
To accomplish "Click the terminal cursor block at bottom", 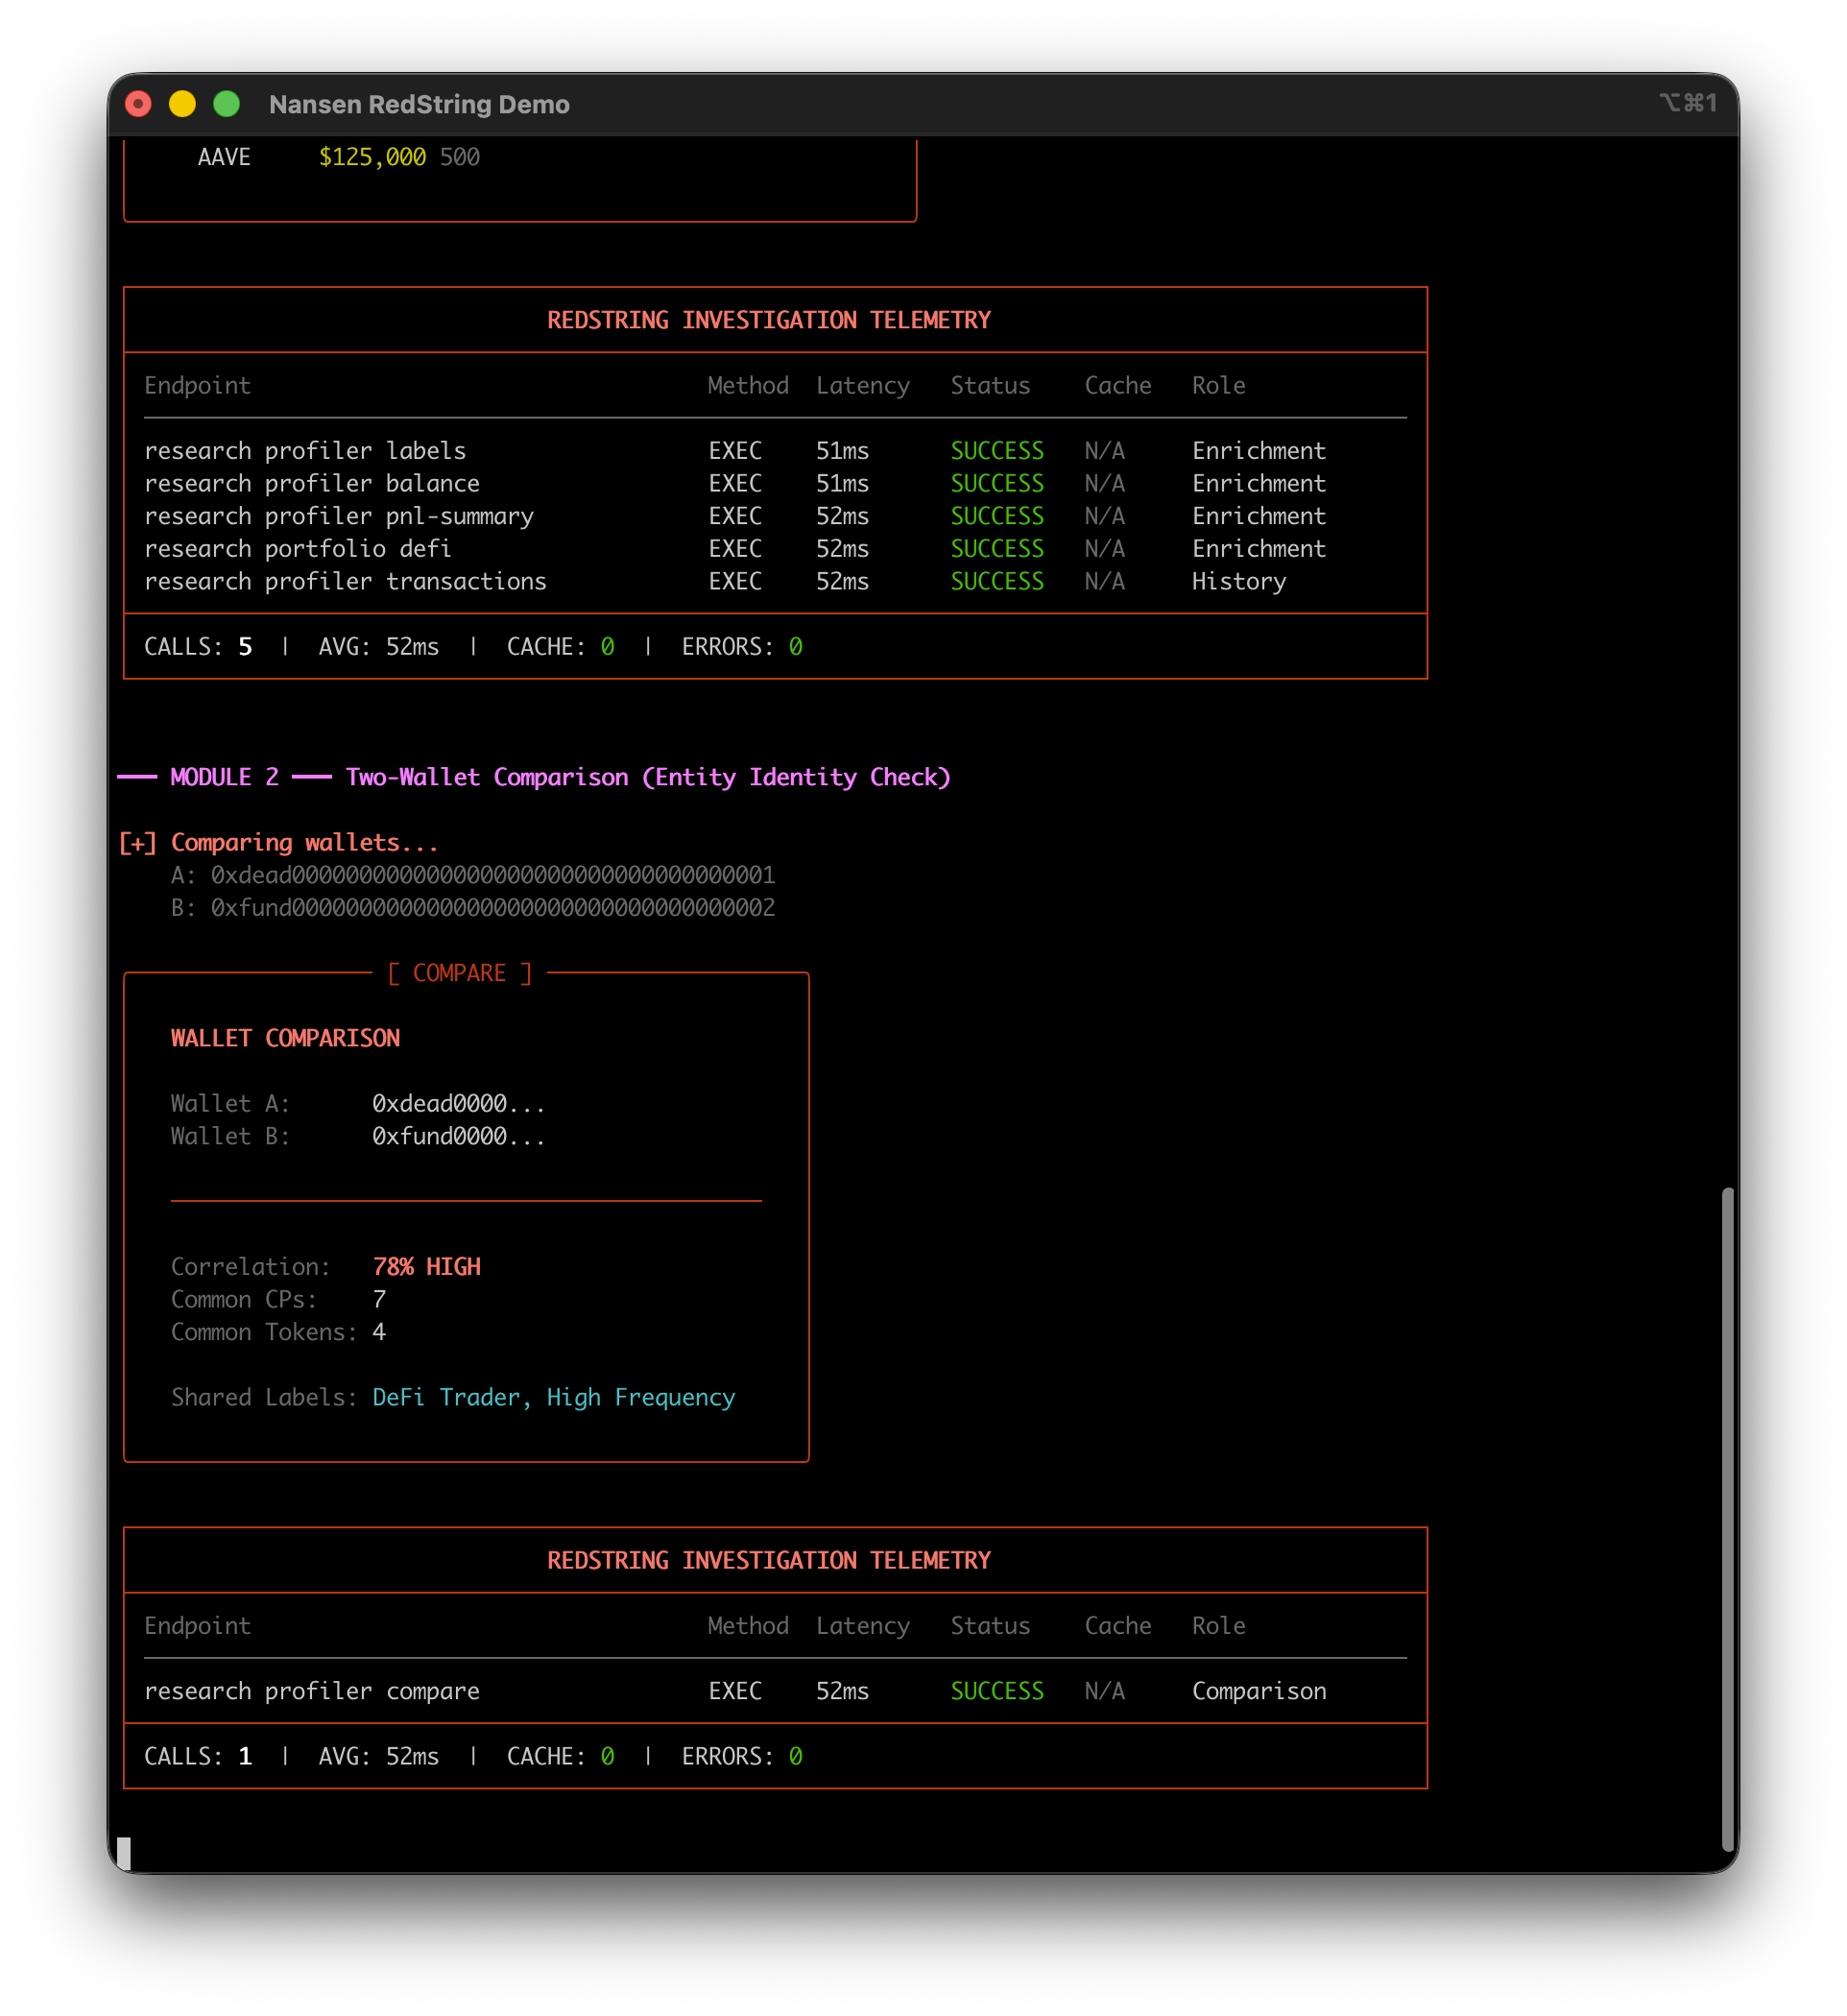I will click(124, 1852).
